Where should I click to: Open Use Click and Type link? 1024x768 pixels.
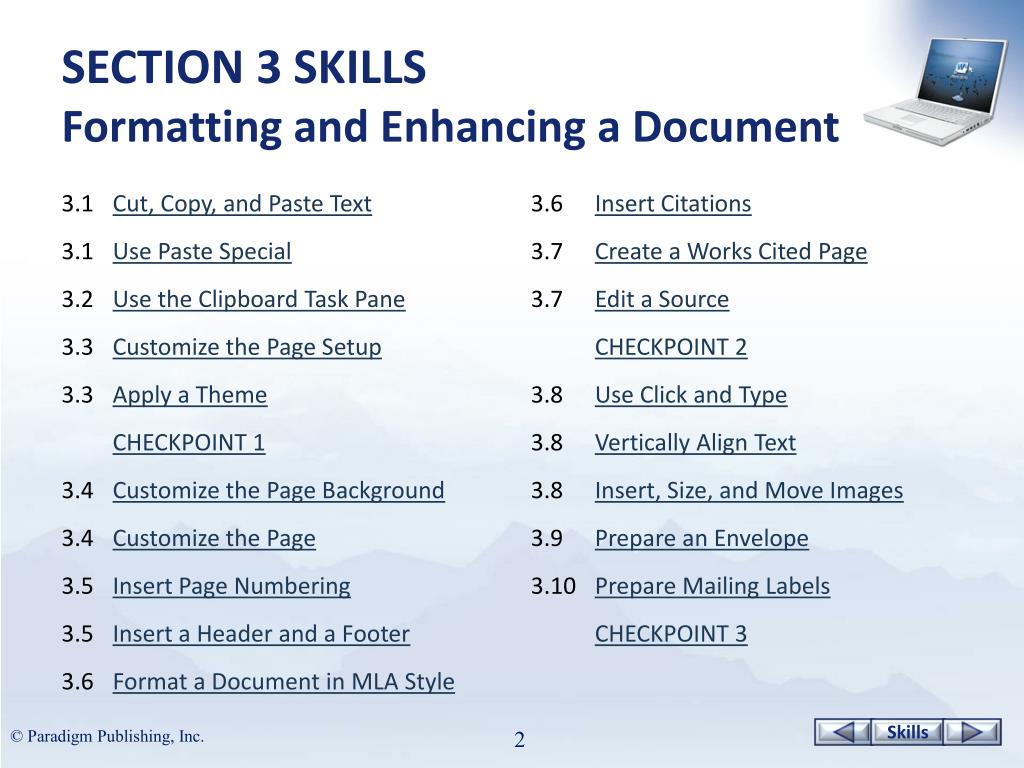(691, 394)
